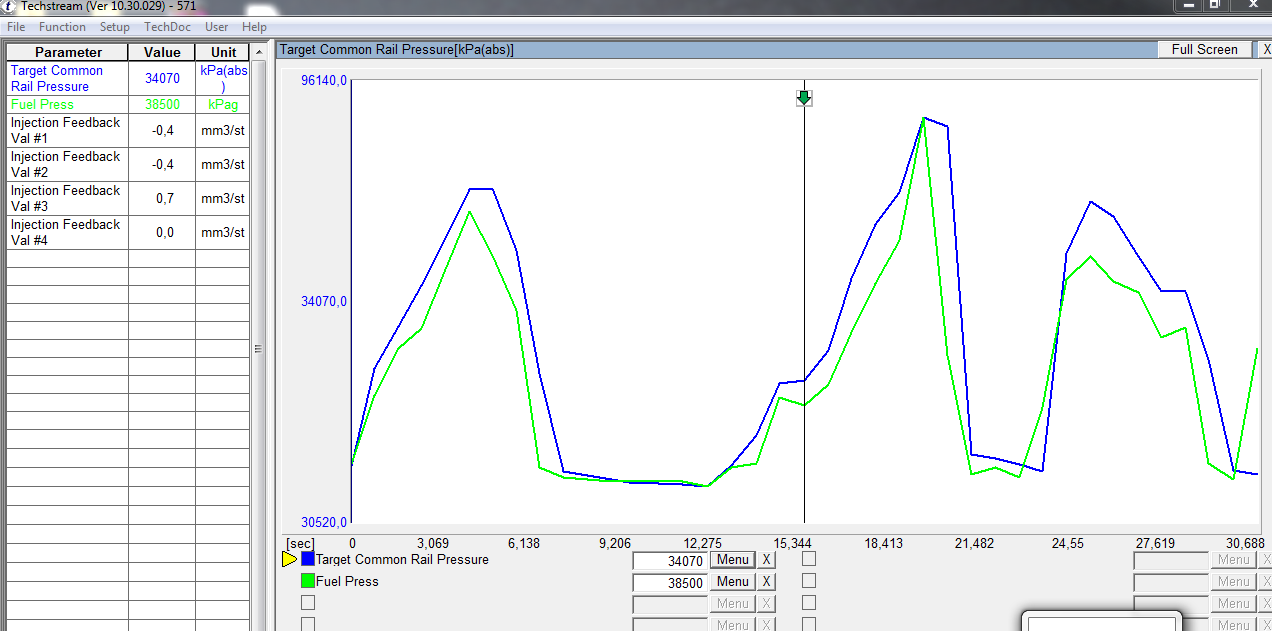Click the Techstream app icon in title bar
Image resolution: width=1272 pixels, height=631 pixels.
click(x=9, y=5)
